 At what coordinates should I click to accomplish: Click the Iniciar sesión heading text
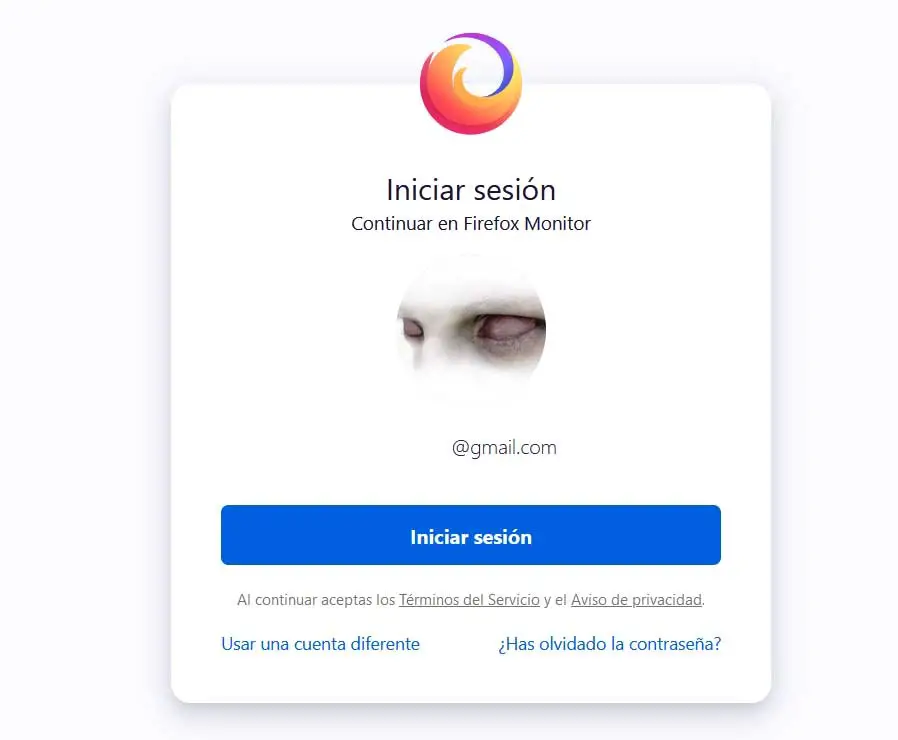pyautogui.click(x=471, y=190)
